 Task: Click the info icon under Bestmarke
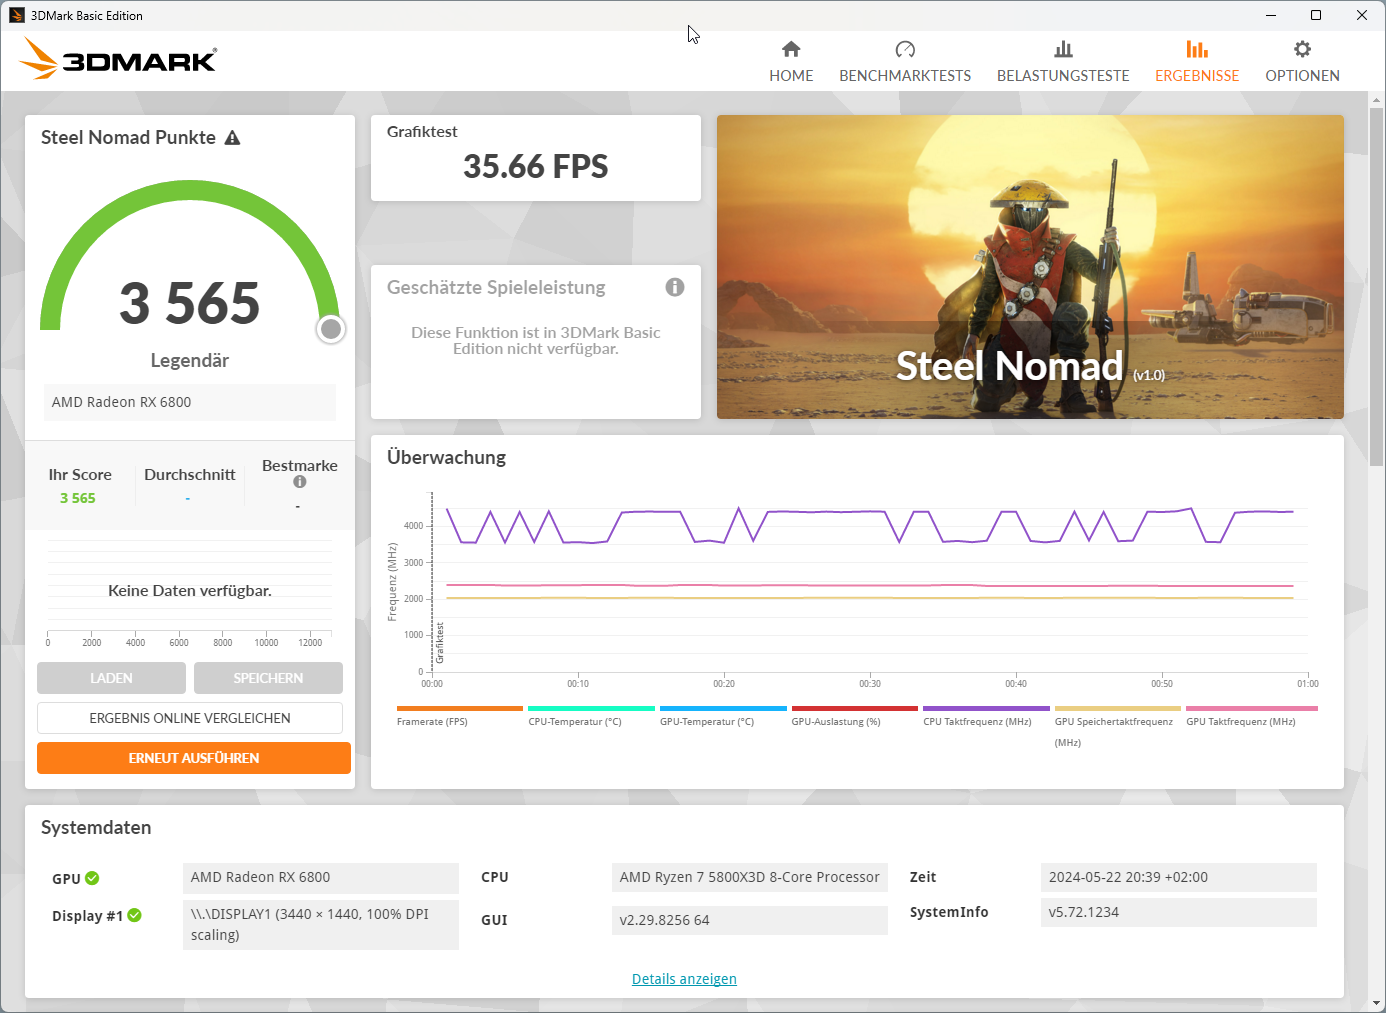pos(300,482)
